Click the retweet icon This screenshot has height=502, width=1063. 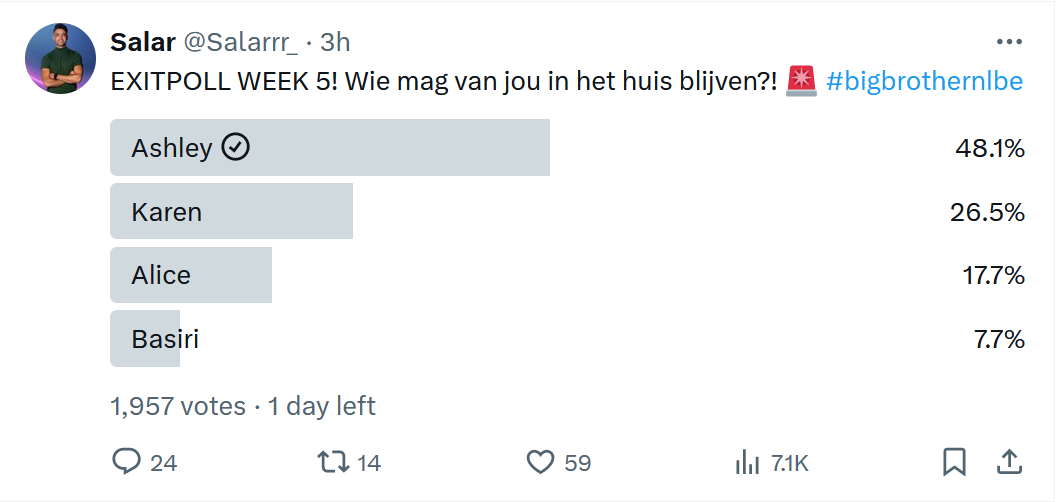[x=334, y=462]
